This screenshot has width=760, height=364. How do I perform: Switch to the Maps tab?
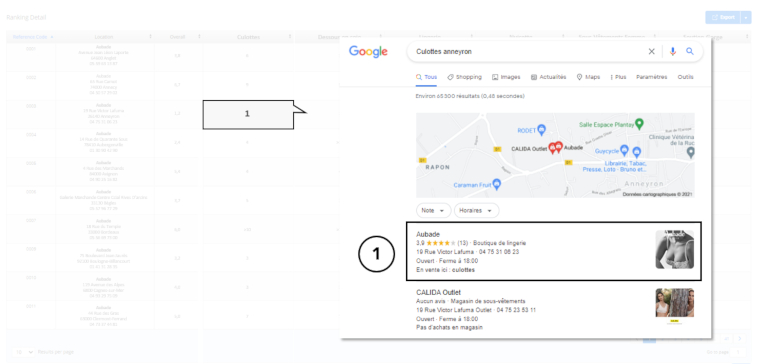coord(588,77)
